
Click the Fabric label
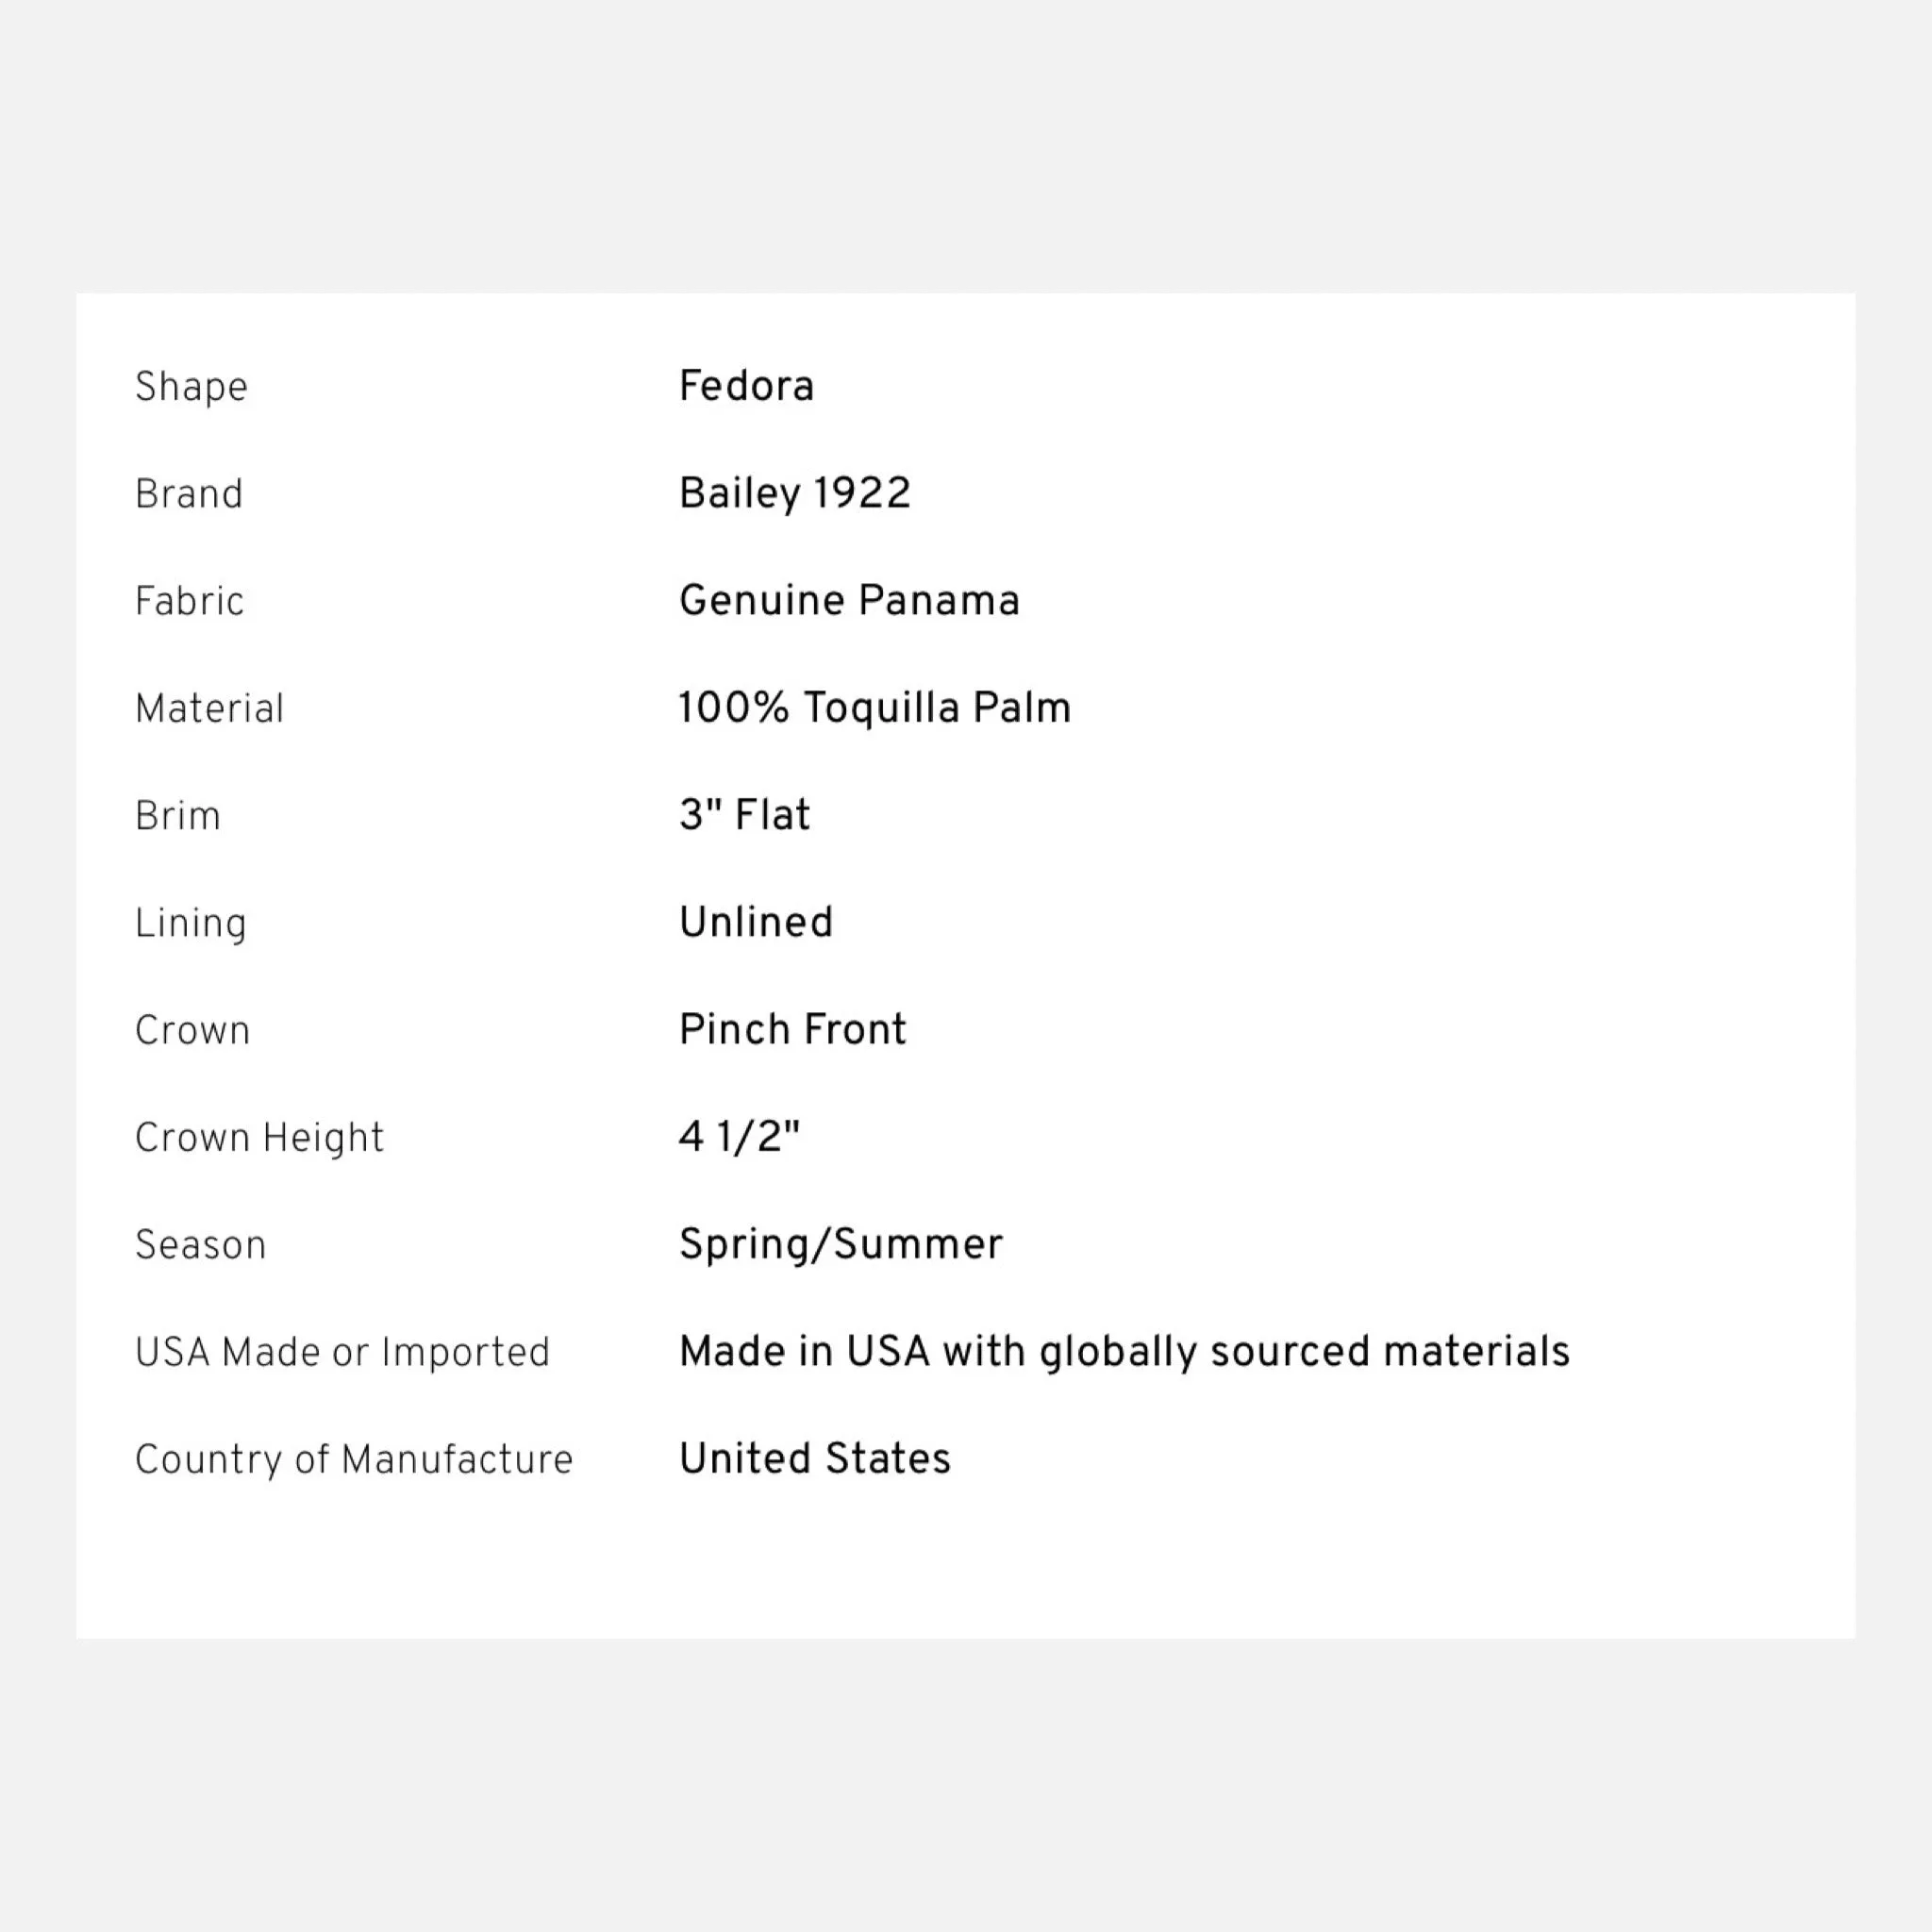[x=189, y=601]
